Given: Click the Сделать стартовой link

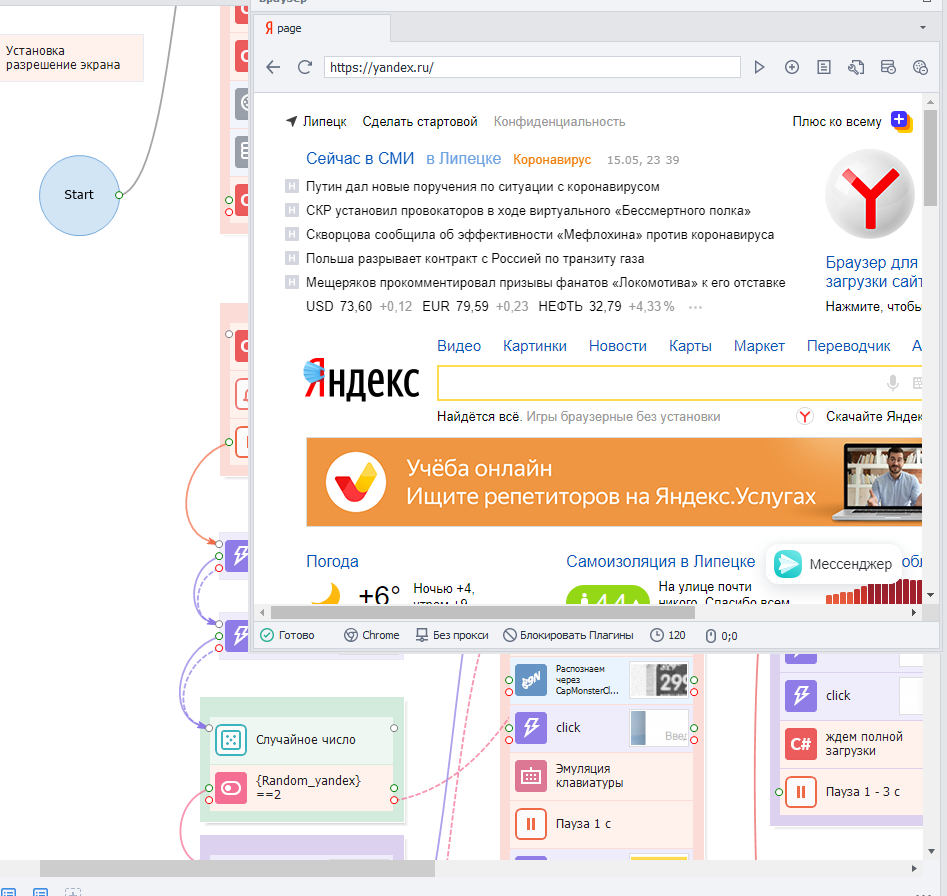Looking at the screenshot, I should [x=420, y=121].
